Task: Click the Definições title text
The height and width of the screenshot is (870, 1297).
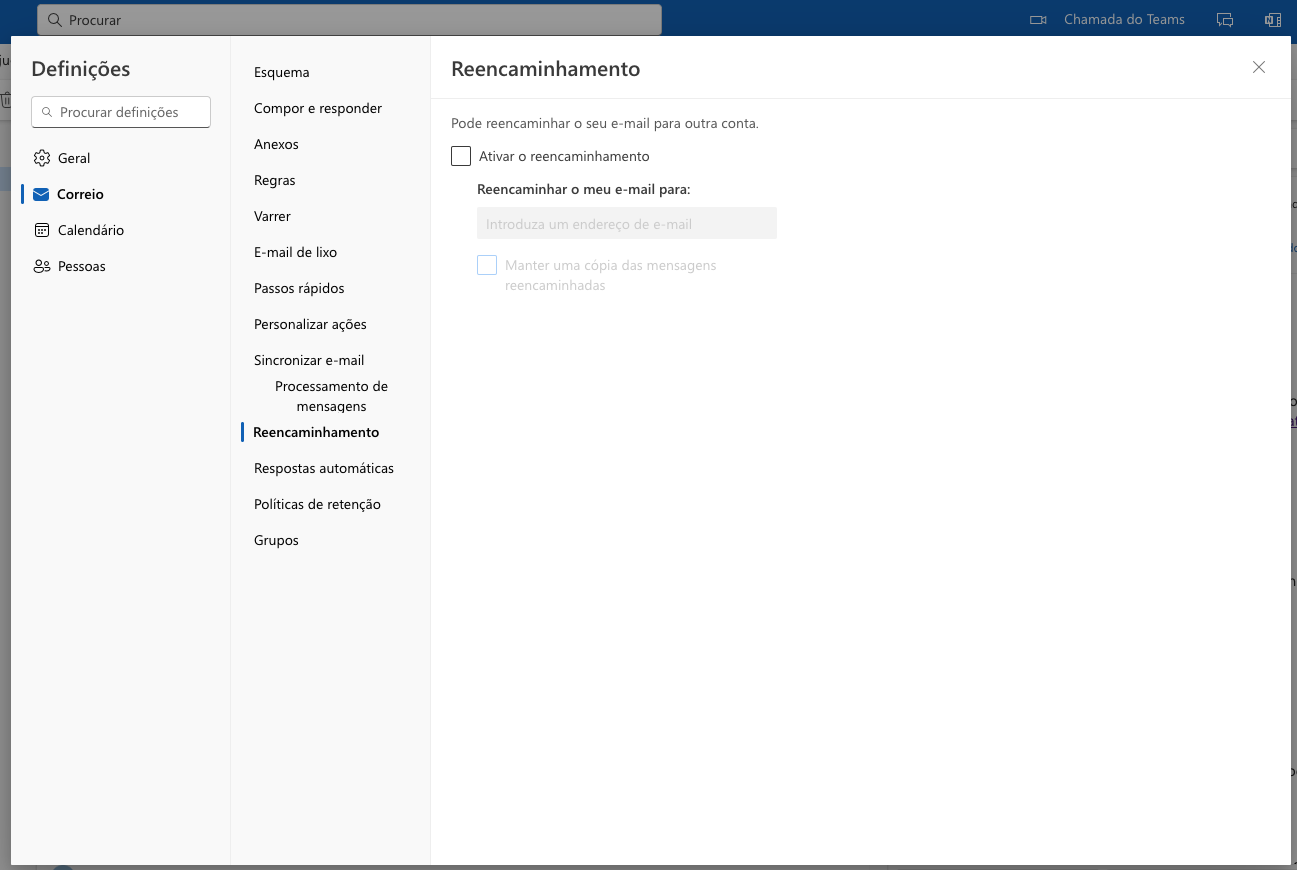Action: point(81,69)
